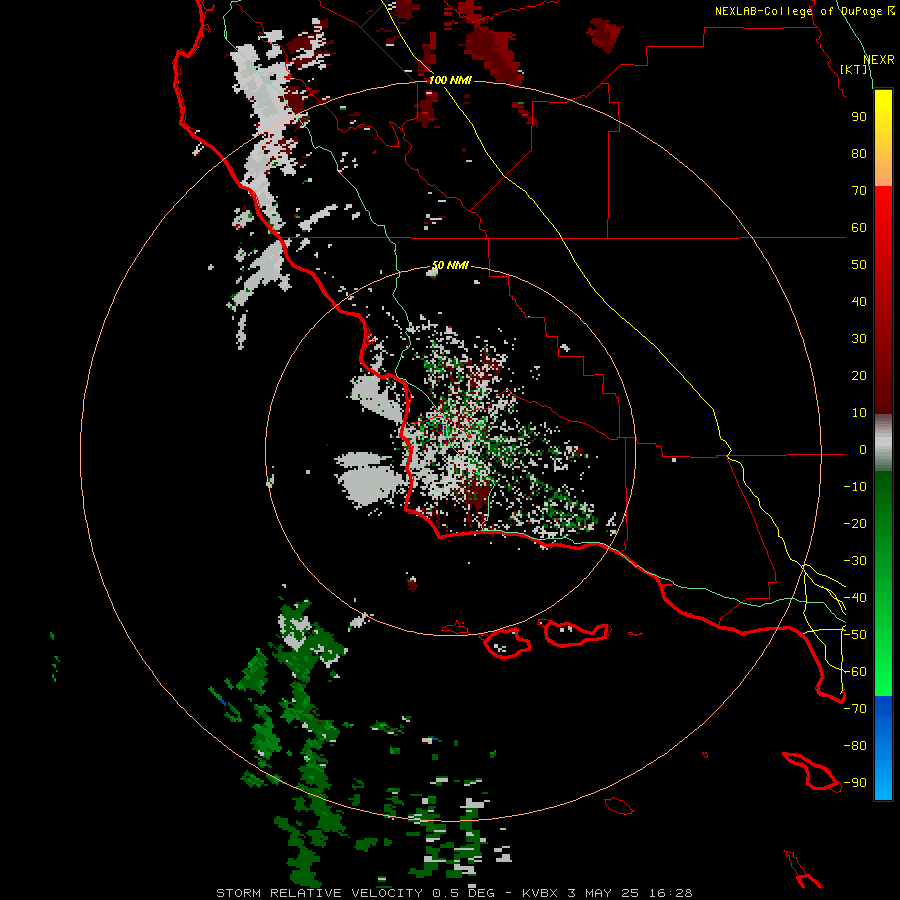
Task: Click the 100 NMI range ring label
Action: click(450, 80)
